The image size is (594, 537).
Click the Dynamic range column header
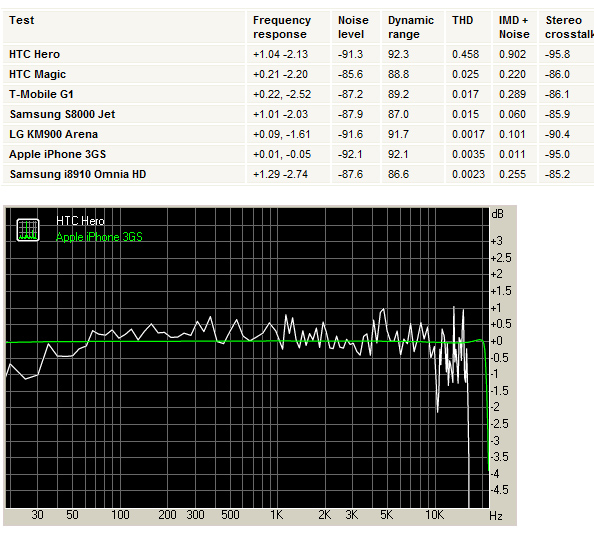pos(411,27)
